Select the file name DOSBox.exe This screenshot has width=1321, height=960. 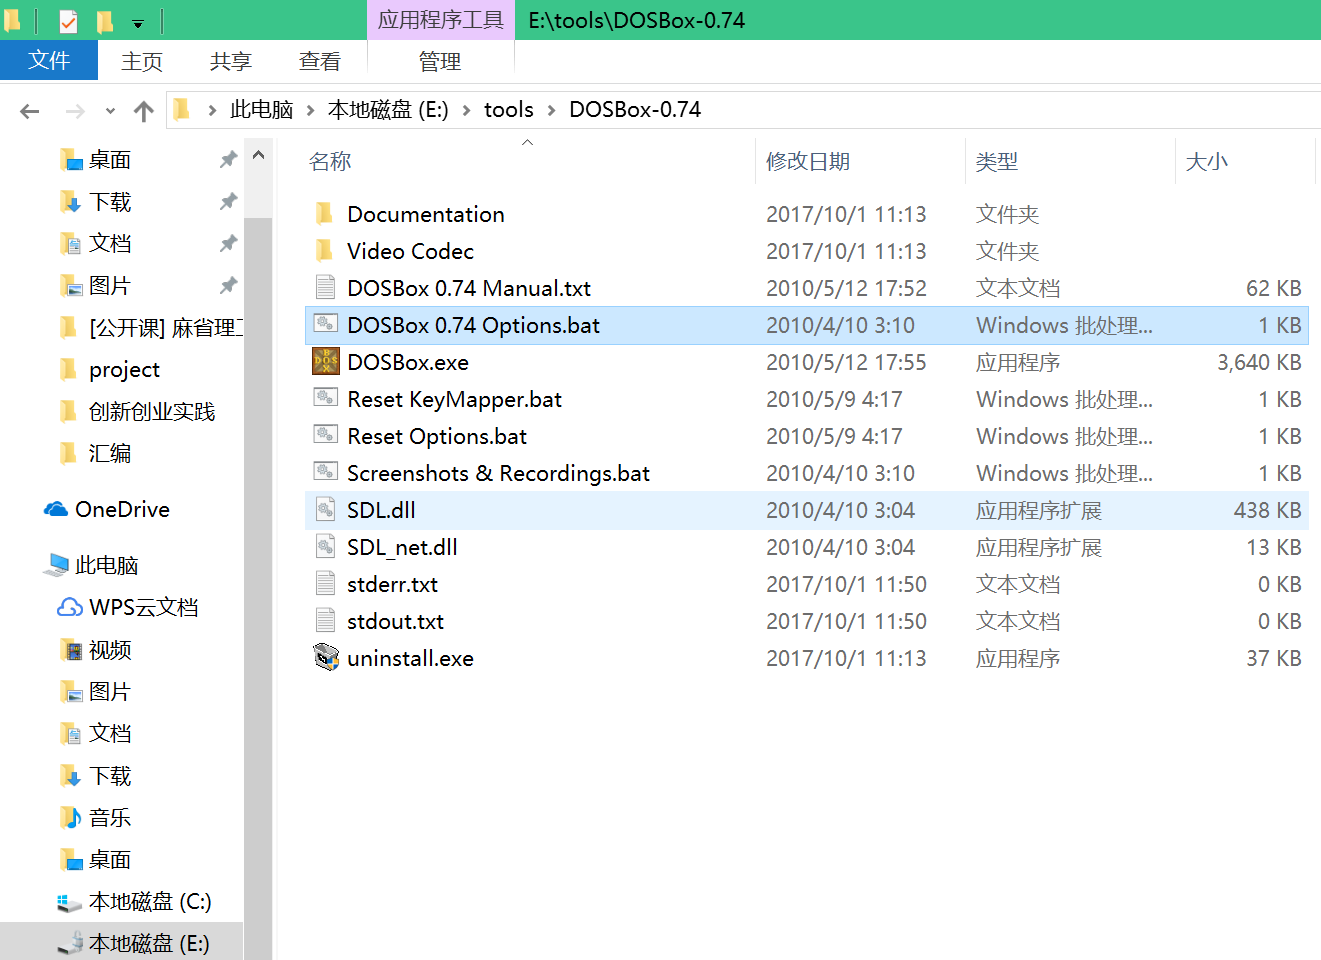pyautogui.click(x=408, y=362)
